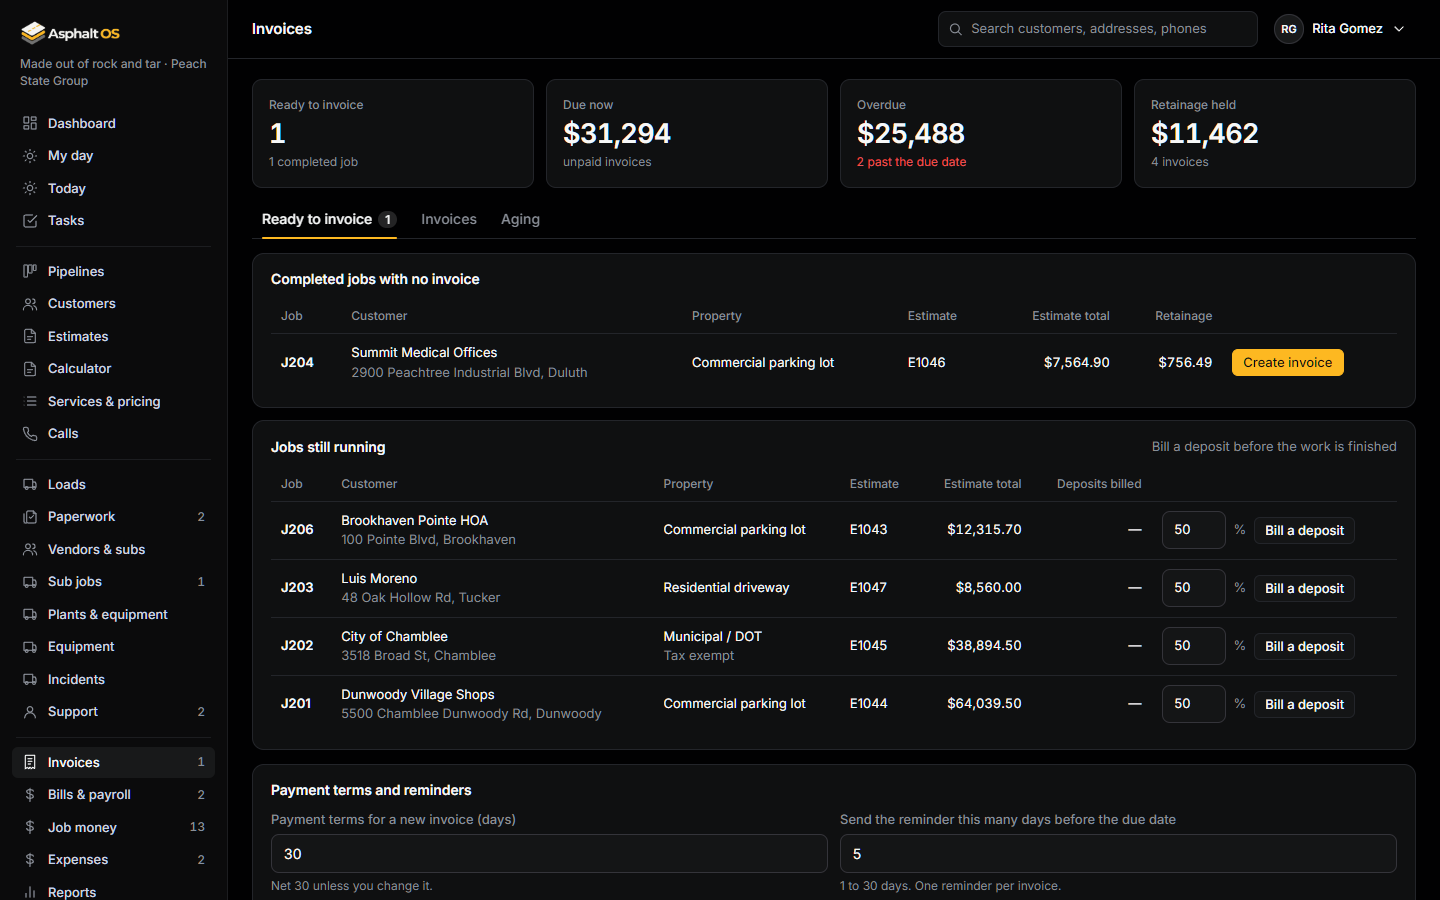The height and width of the screenshot is (900, 1440).
Task: Click the Sub jobs truck icon
Action: (30, 582)
